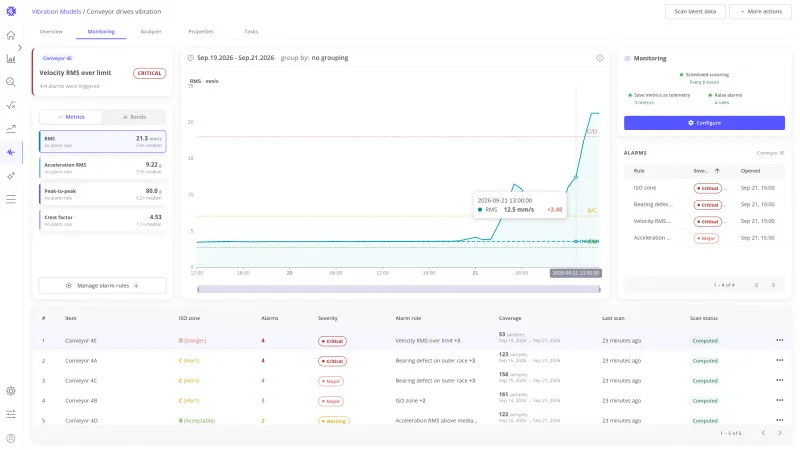Open three-dot menu for Conveyor 4B row

(x=780, y=400)
